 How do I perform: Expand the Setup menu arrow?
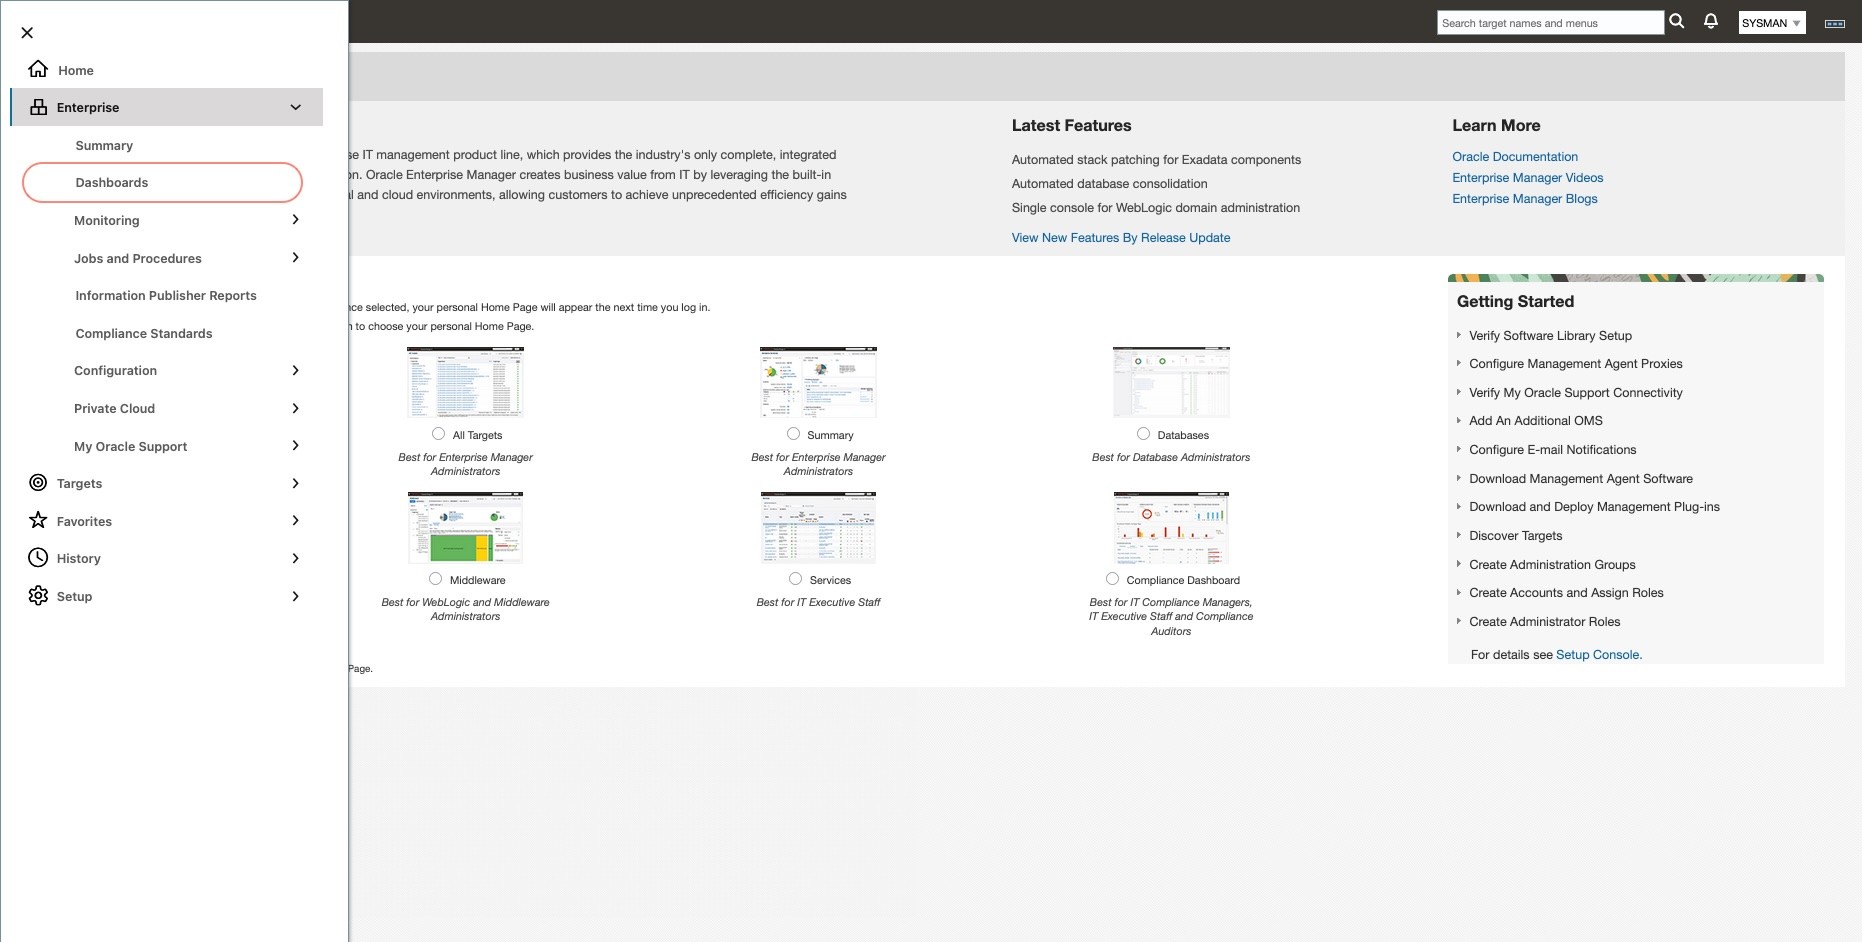tap(295, 596)
